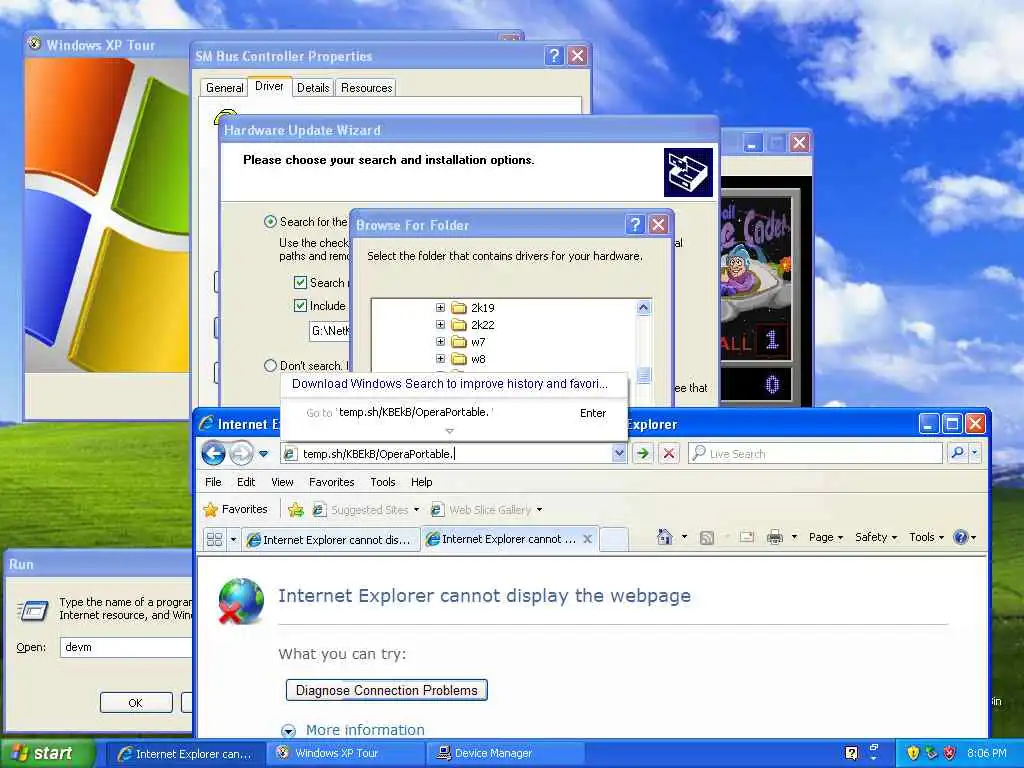1024x768 pixels.
Task: Click the Open field in Run dialog
Action: point(127,647)
